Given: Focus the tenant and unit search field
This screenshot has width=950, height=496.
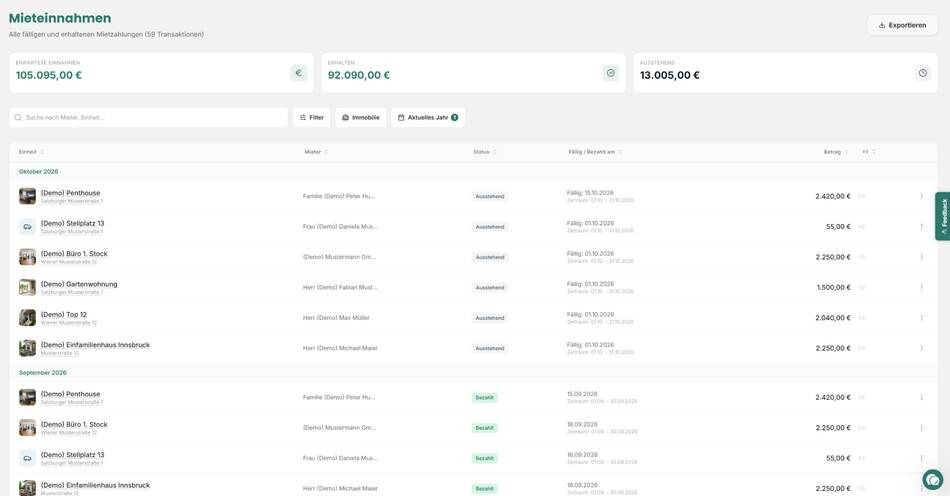Looking at the screenshot, I should (x=149, y=117).
